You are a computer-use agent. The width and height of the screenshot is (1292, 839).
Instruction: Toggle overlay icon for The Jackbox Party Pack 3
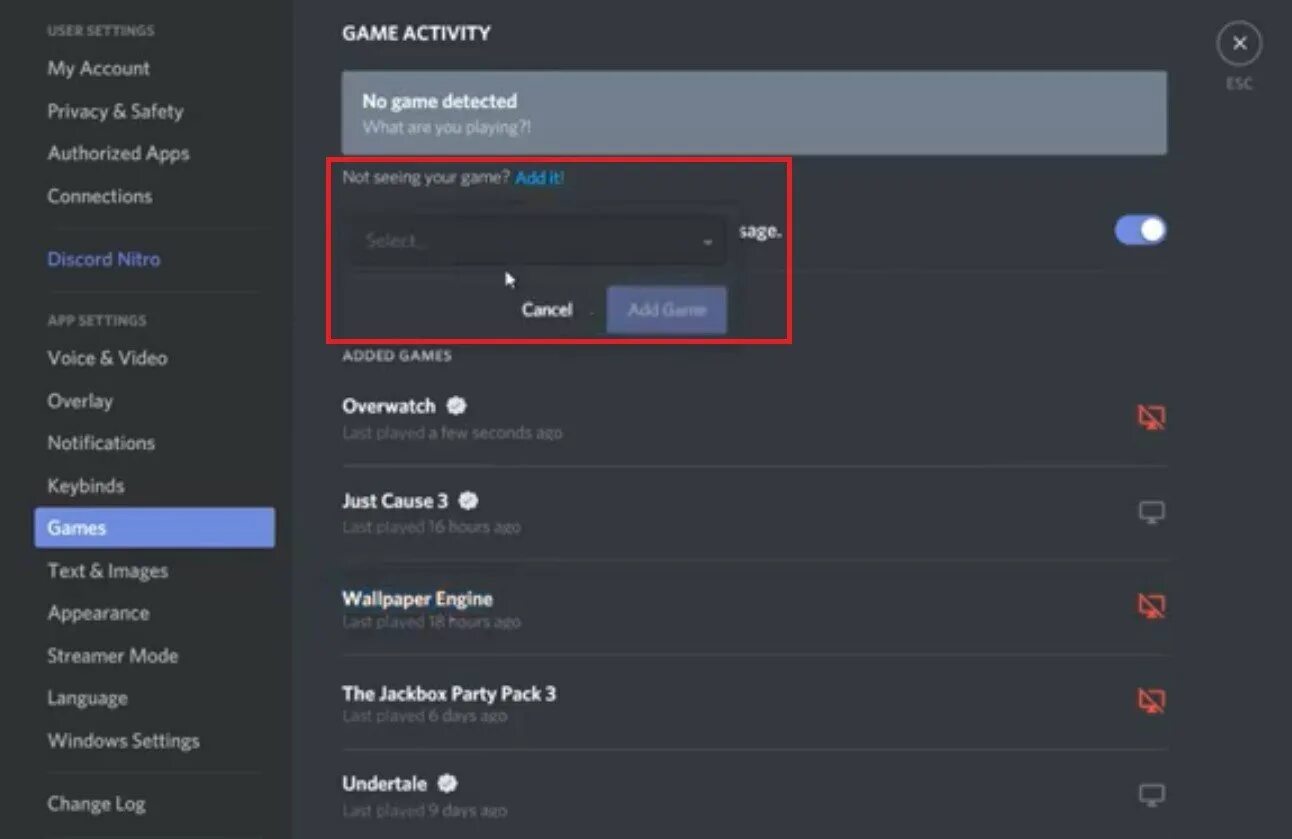tap(1152, 701)
